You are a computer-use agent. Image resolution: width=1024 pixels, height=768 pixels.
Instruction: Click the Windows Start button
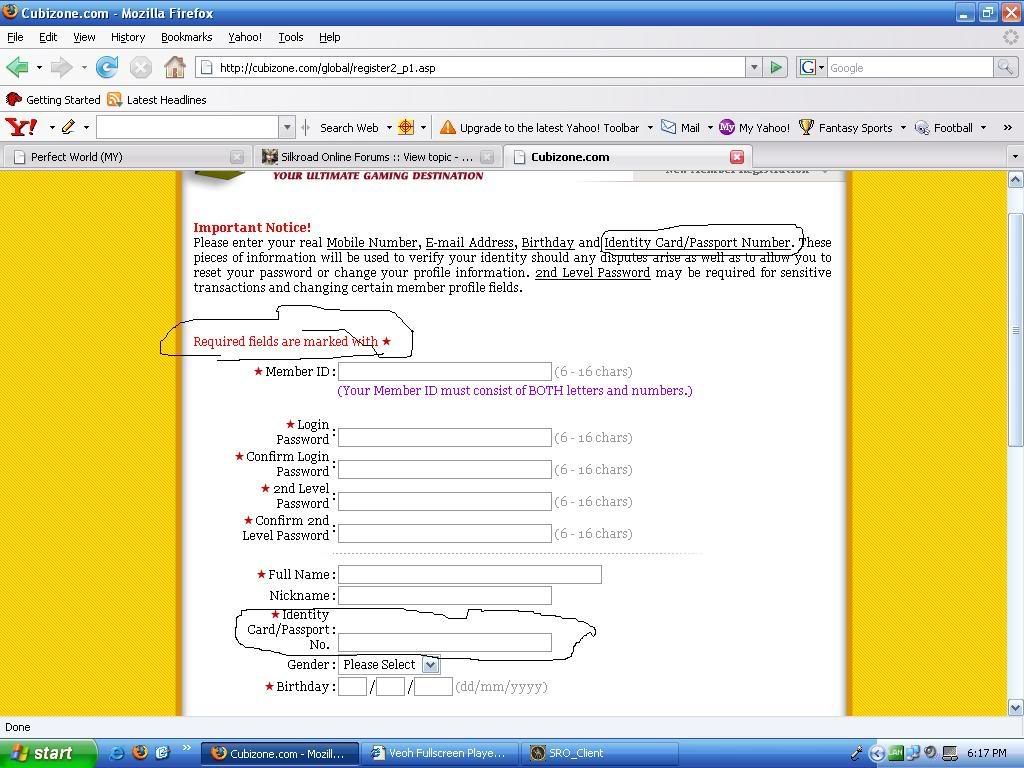coord(40,753)
